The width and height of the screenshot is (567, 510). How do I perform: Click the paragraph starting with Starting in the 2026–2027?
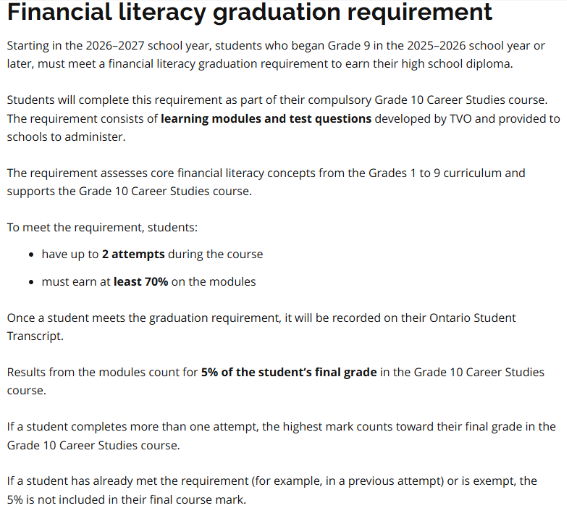pyautogui.click(x=276, y=55)
